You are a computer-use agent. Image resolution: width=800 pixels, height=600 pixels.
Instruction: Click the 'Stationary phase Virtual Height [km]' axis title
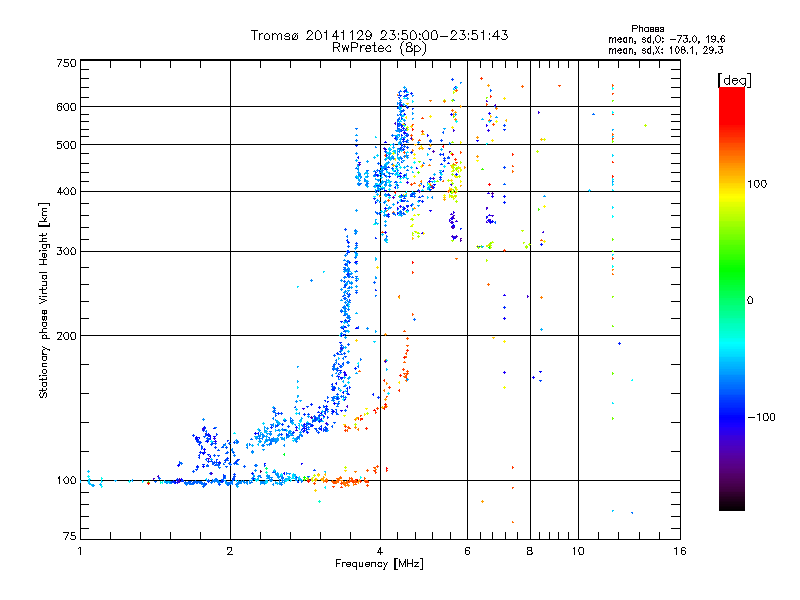[x=44, y=300]
